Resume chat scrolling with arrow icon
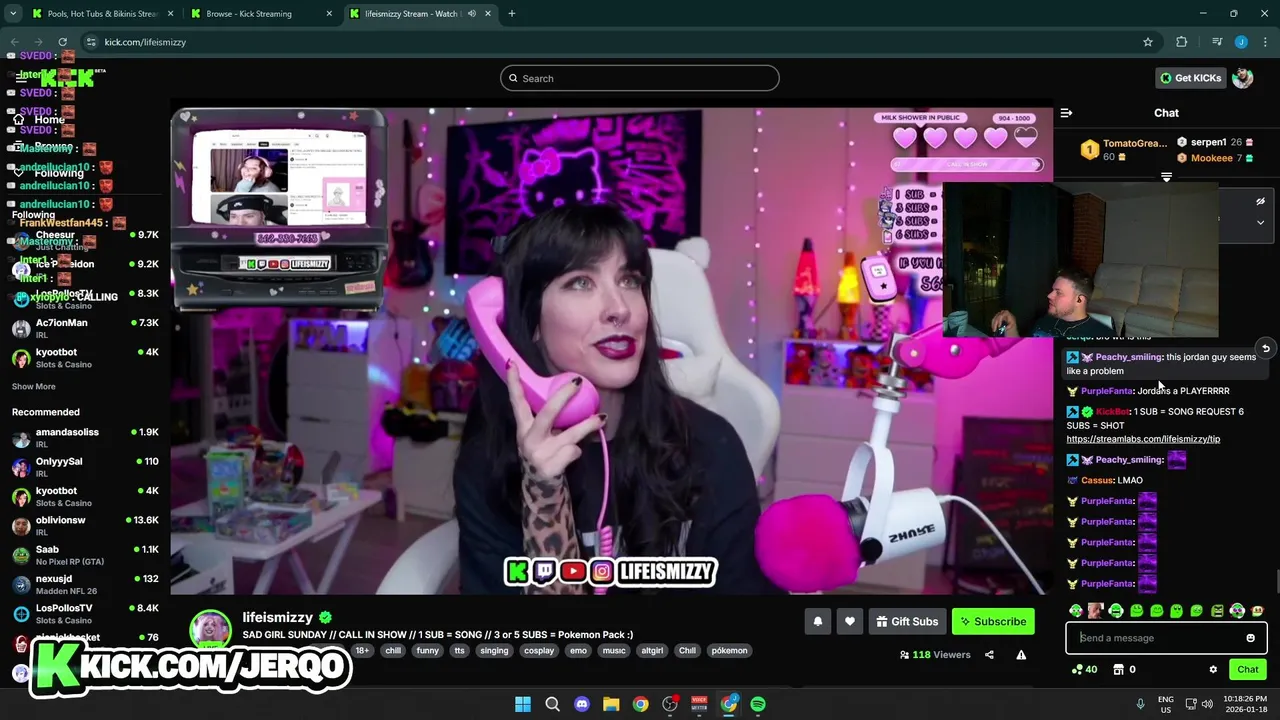Image resolution: width=1280 pixels, height=720 pixels. click(1265, 348)
